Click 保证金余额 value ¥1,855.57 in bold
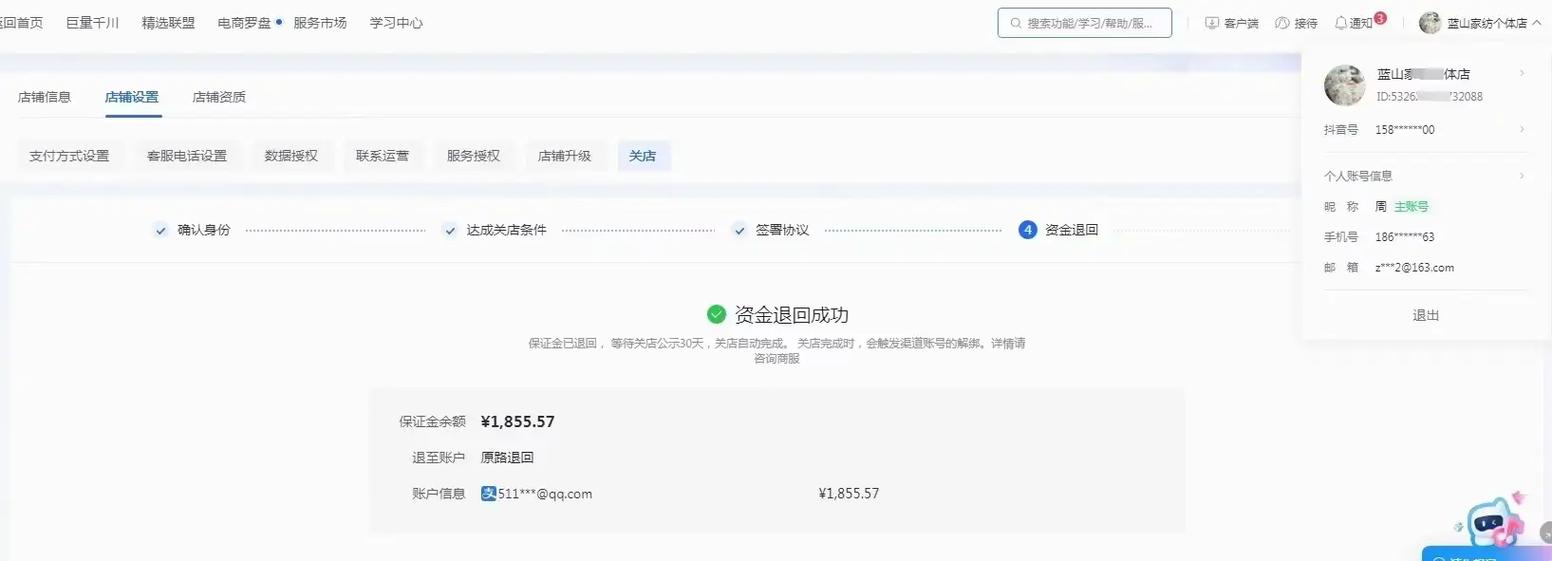The image size is (1552, 561). pos(518,422)
